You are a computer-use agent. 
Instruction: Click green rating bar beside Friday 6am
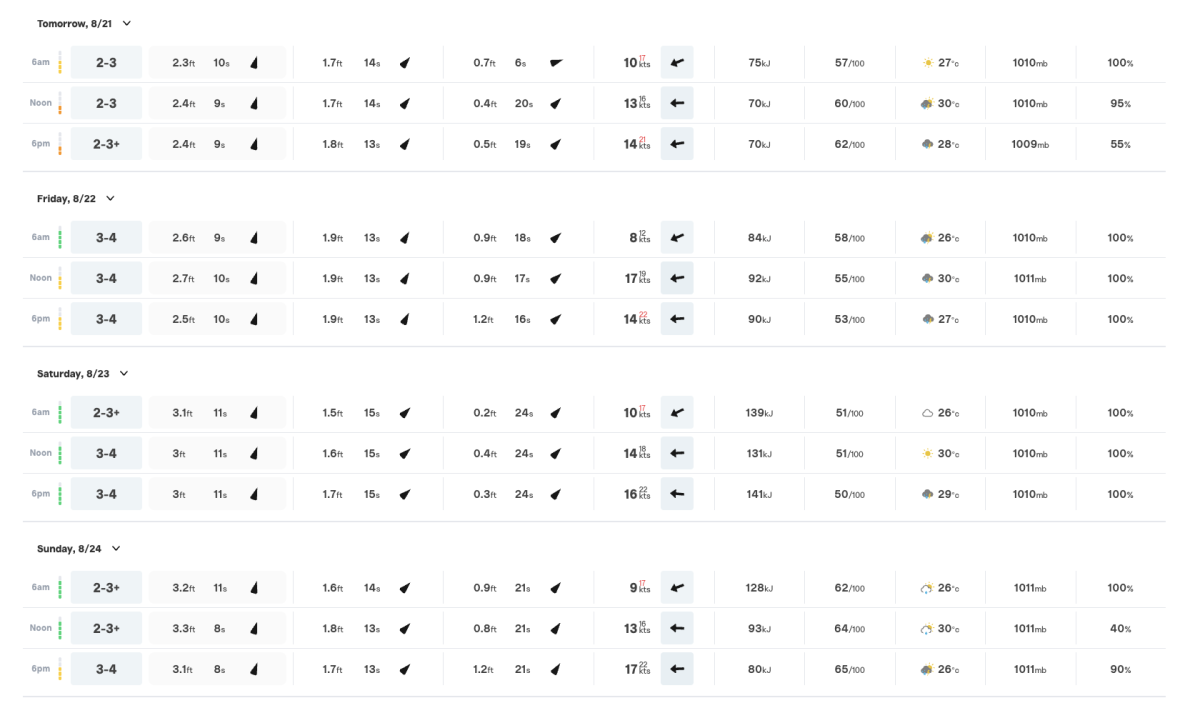(60, 238)
